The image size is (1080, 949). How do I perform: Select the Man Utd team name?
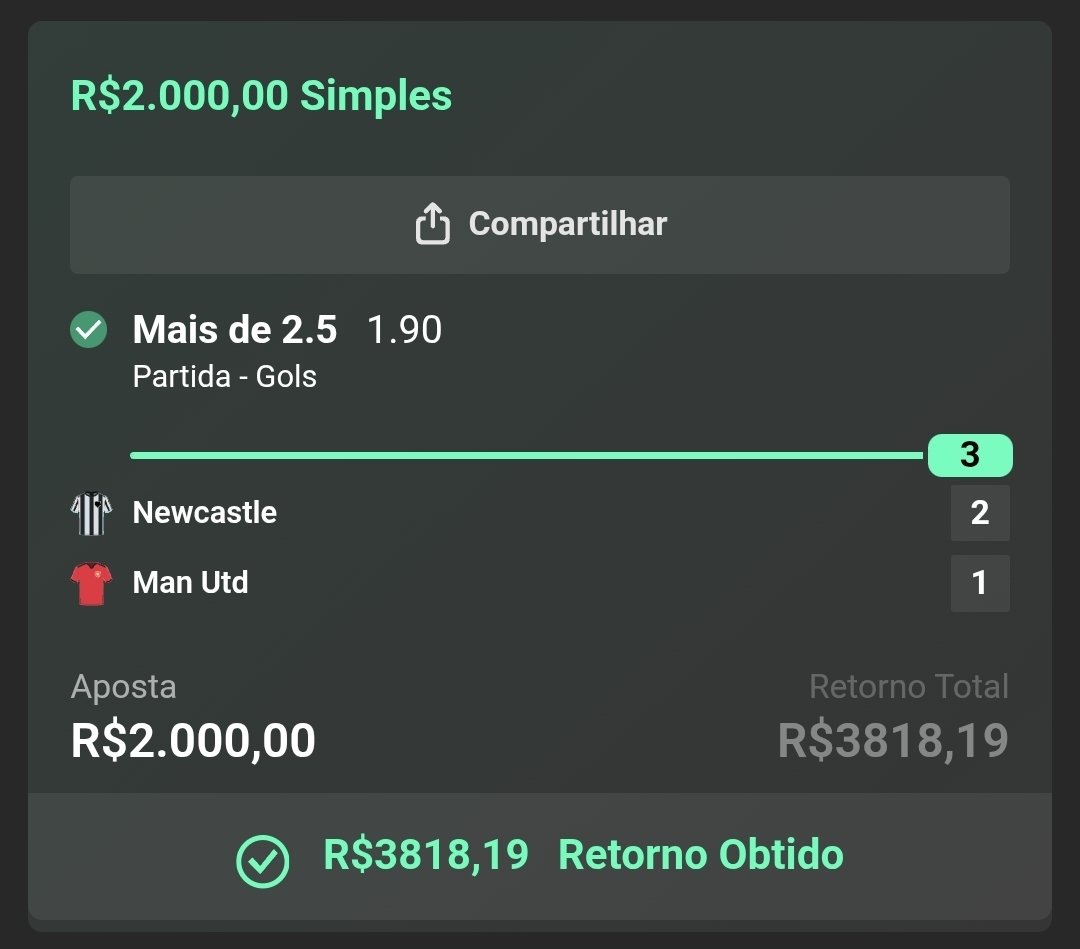pyautogui.click(x=190, y=583)
